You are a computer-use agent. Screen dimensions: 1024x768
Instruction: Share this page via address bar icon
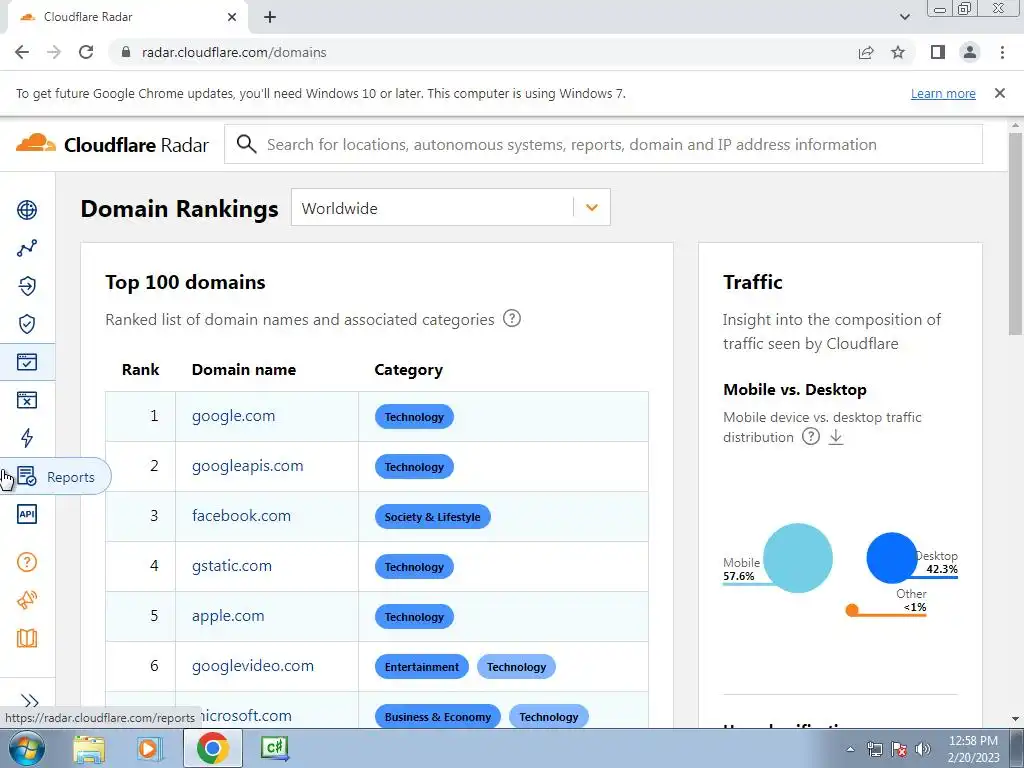pos(866,52)
